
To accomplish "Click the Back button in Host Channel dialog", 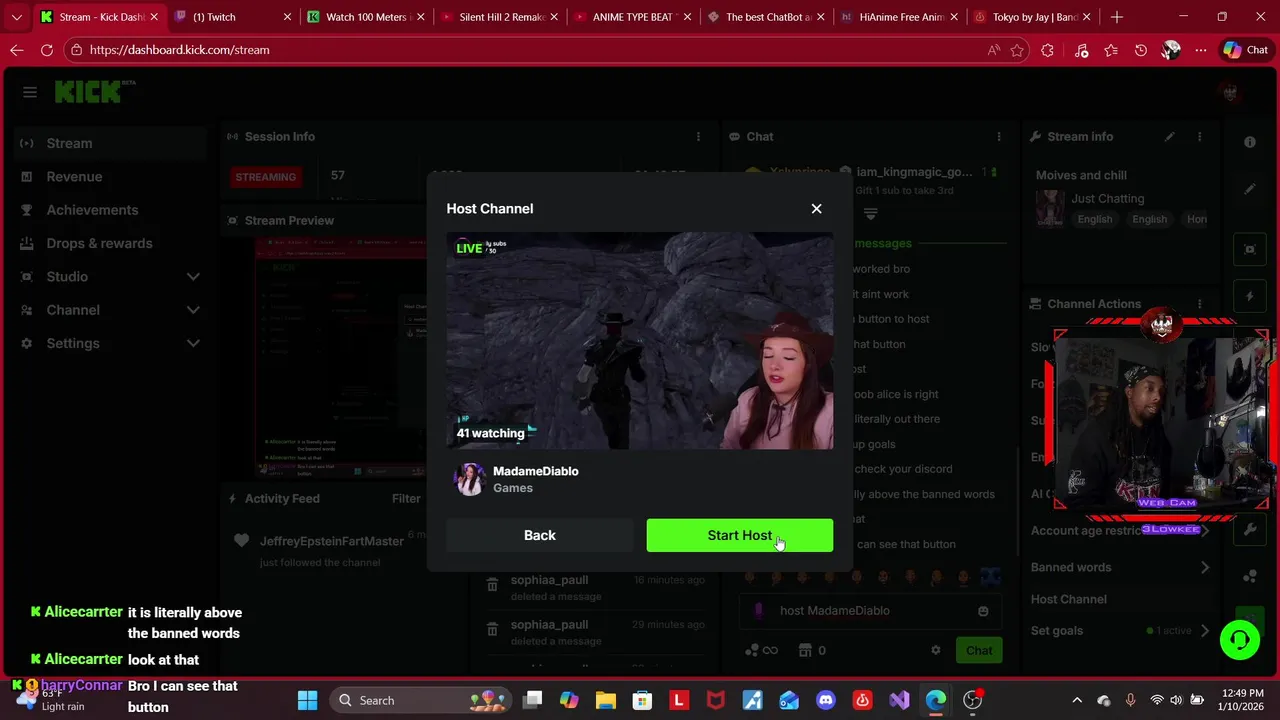I will coord(539,535).
